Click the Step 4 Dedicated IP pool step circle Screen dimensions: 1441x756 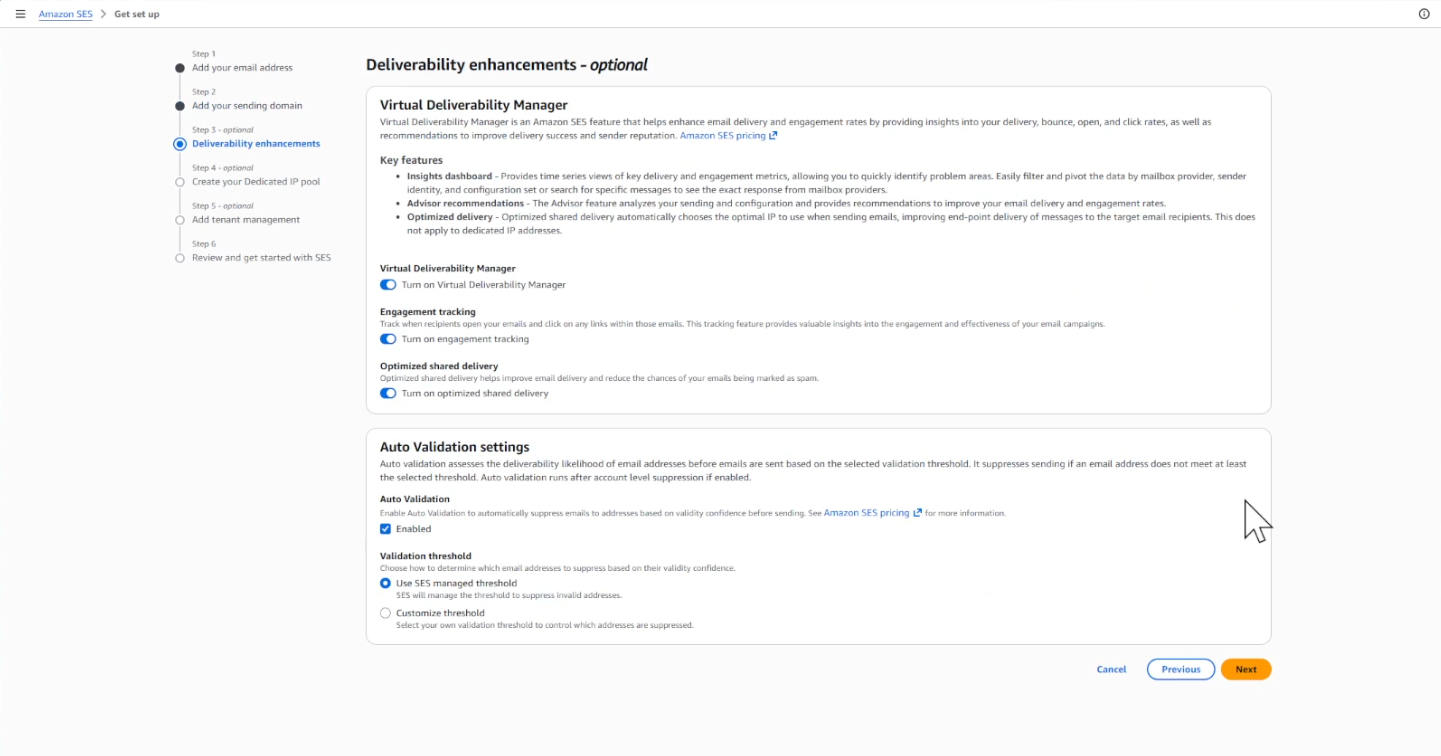(x=180, y=182)
